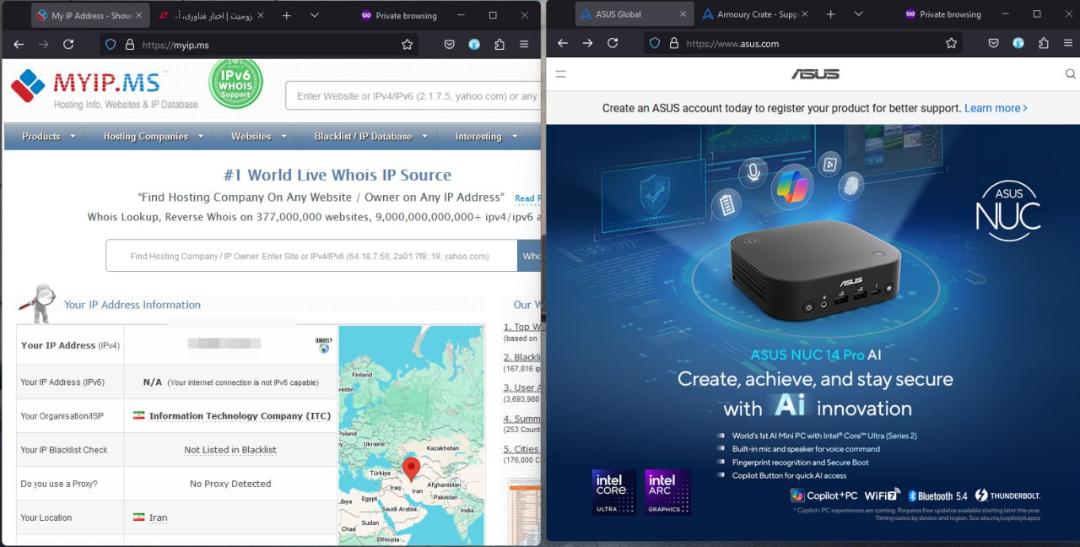1080x547 pixels.
Task: Reload the myip.ms page
Action: (x=68, y=44)
